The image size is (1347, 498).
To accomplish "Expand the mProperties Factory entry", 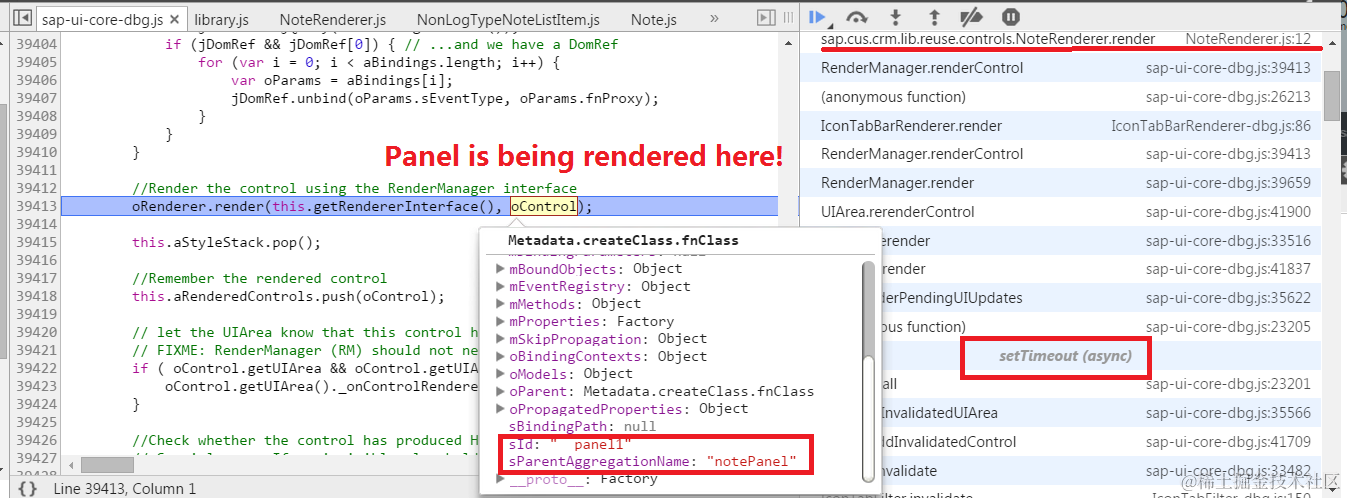I will click(501, 322).
